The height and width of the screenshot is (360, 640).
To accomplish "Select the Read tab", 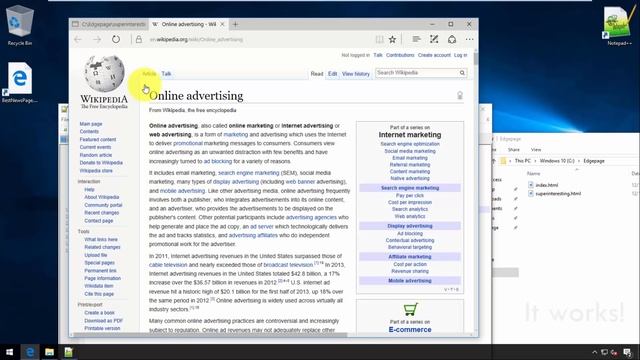I will [x=317, y=74].
